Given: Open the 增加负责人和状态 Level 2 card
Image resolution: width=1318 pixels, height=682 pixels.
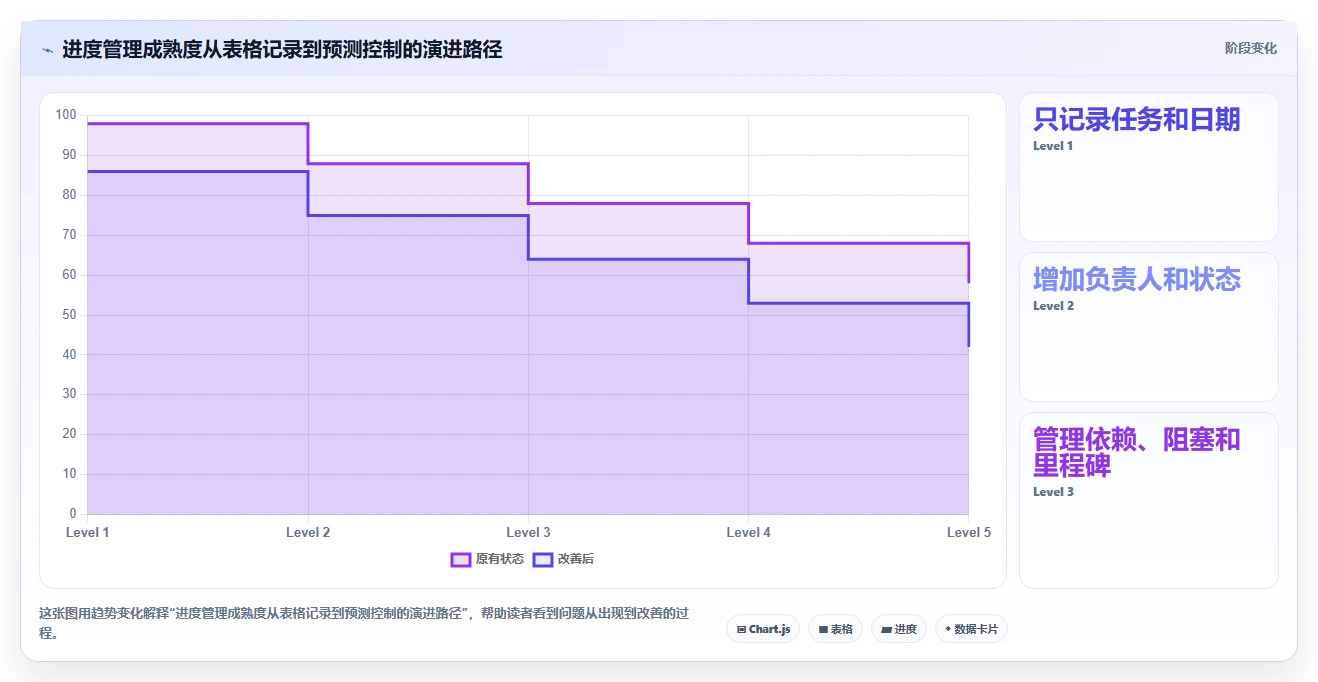Looking at the screenshot, I should pyautogui.click(x=1149, y=327).
